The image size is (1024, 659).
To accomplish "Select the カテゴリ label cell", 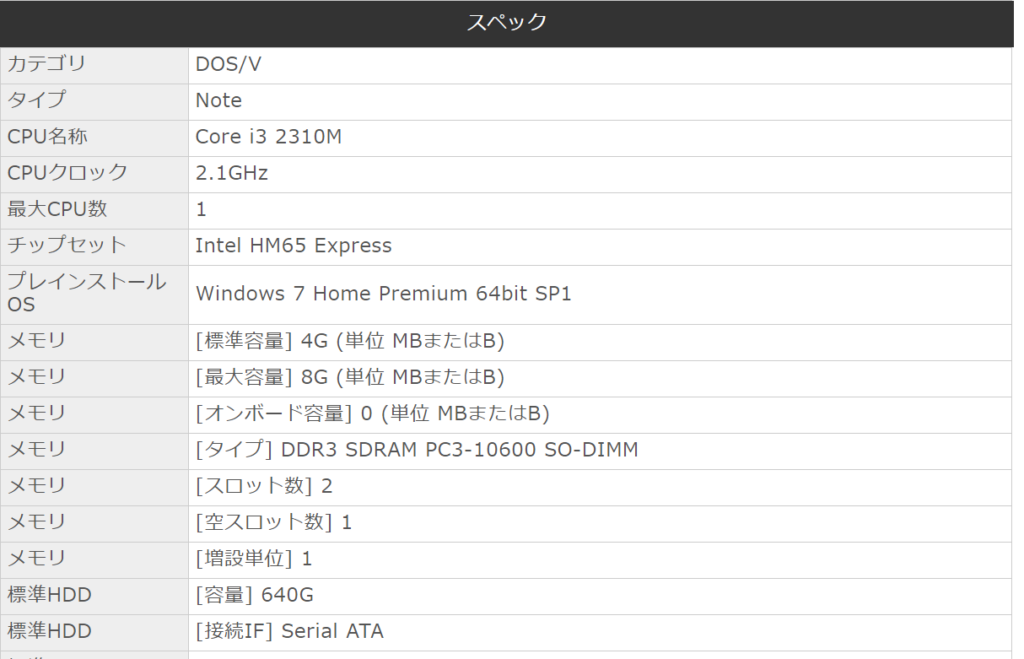I will coord(95,65).
